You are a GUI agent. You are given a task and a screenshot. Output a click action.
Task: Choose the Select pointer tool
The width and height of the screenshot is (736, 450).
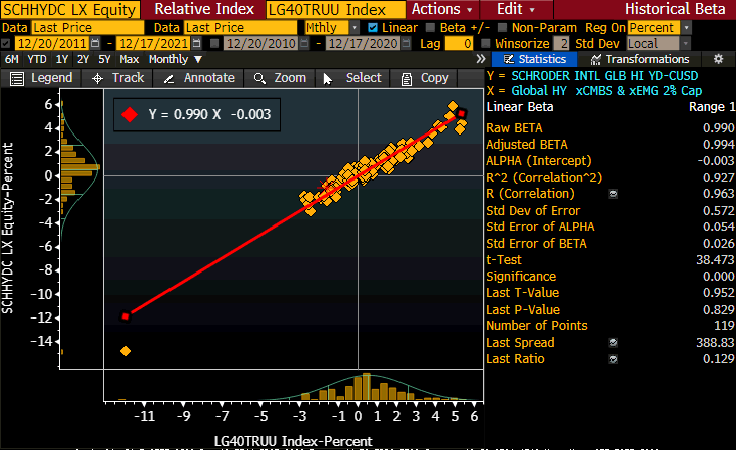click(x=353, y=78)
